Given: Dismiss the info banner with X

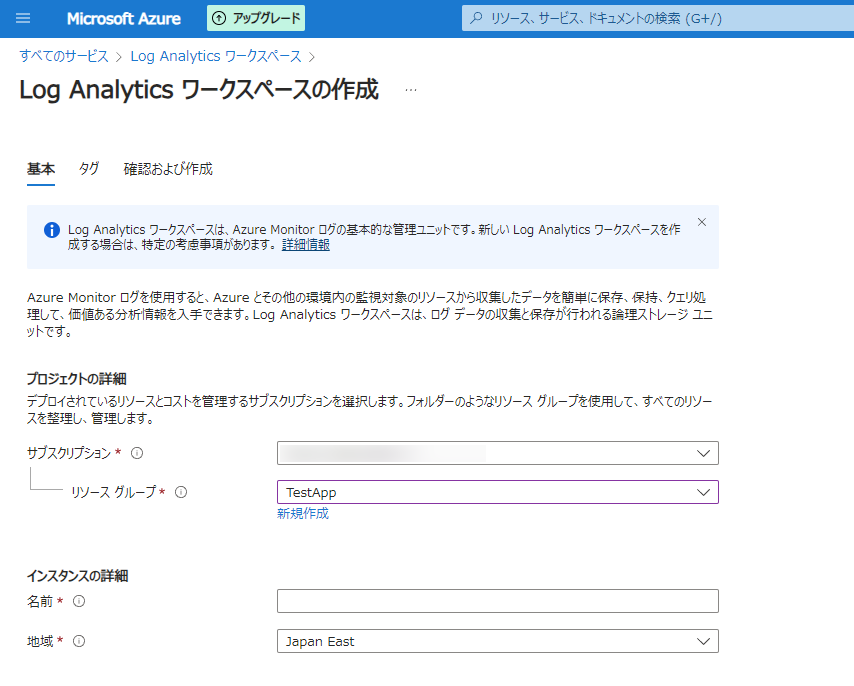Looking at the screenshot, I should [x=702, y=222].
